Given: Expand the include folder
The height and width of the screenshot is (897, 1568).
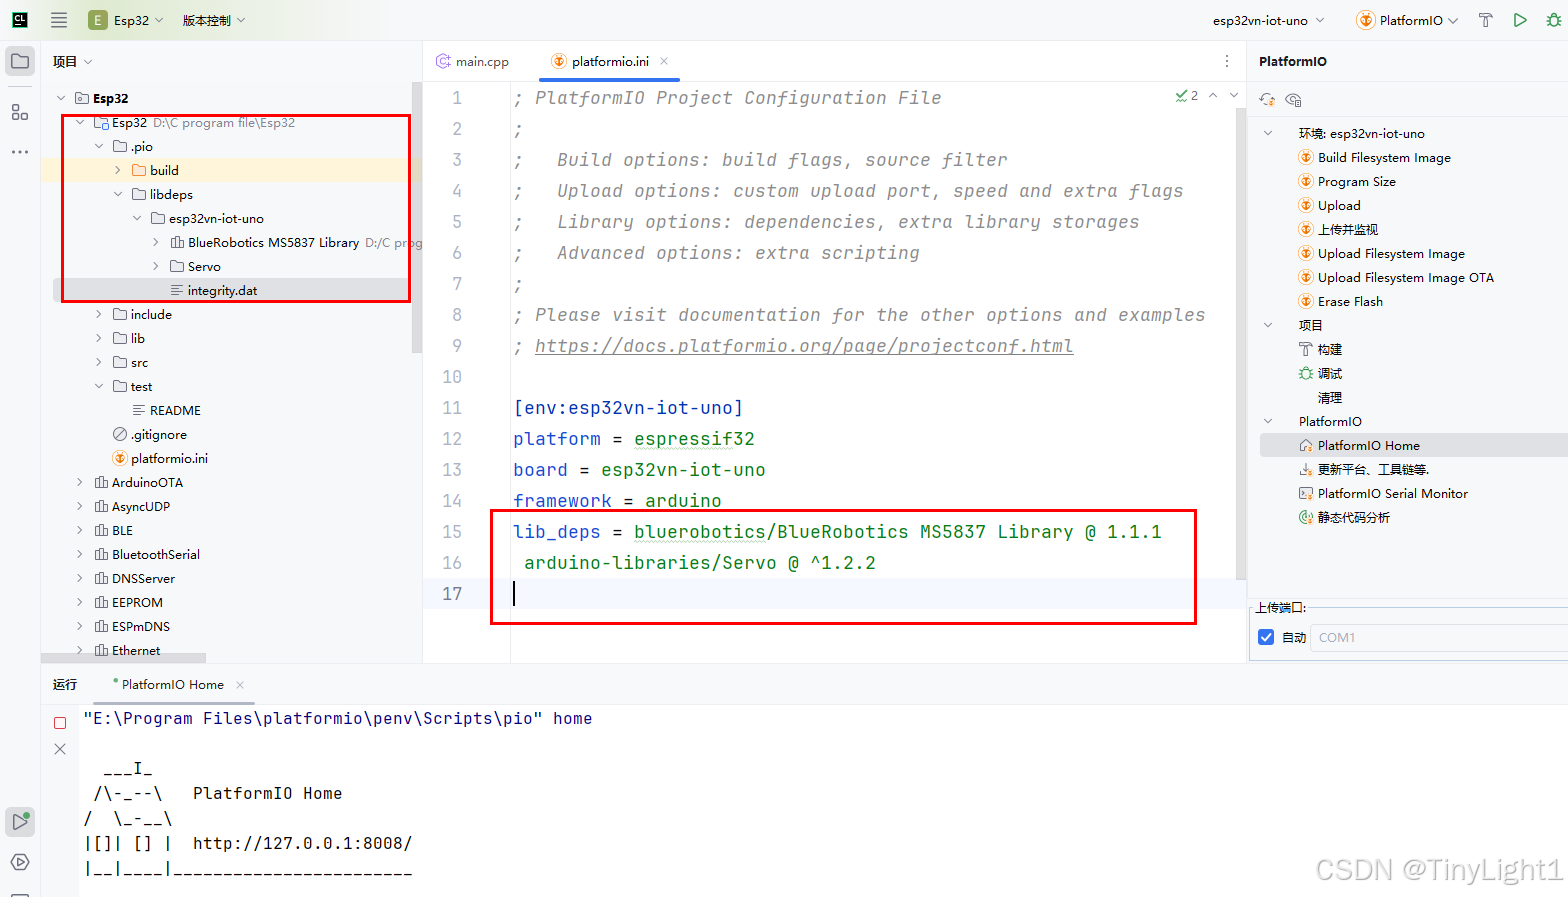Looking at the screenshot, I should [x=99, y=315].
